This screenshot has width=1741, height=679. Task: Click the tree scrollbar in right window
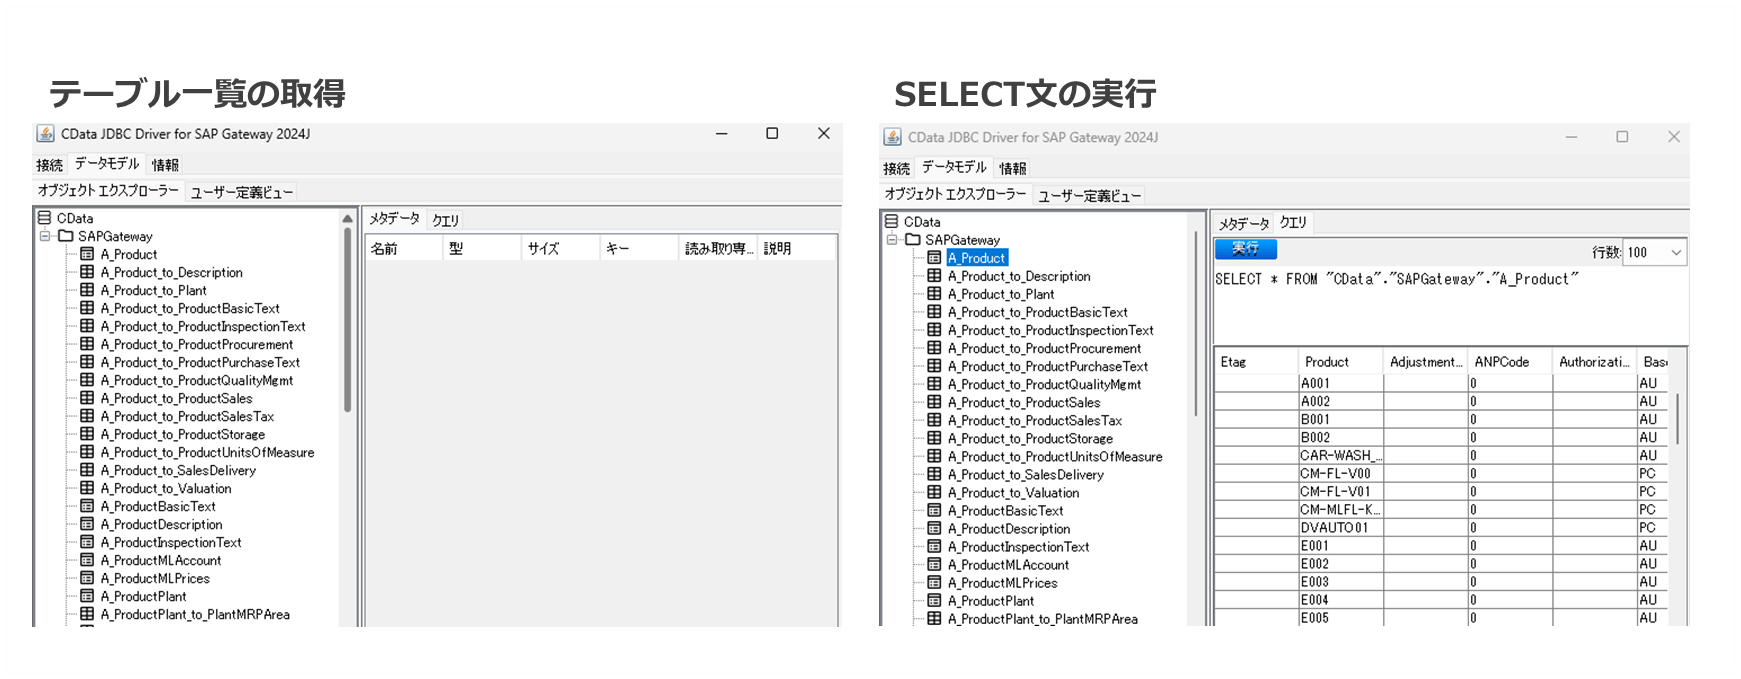pos(1195,325)
